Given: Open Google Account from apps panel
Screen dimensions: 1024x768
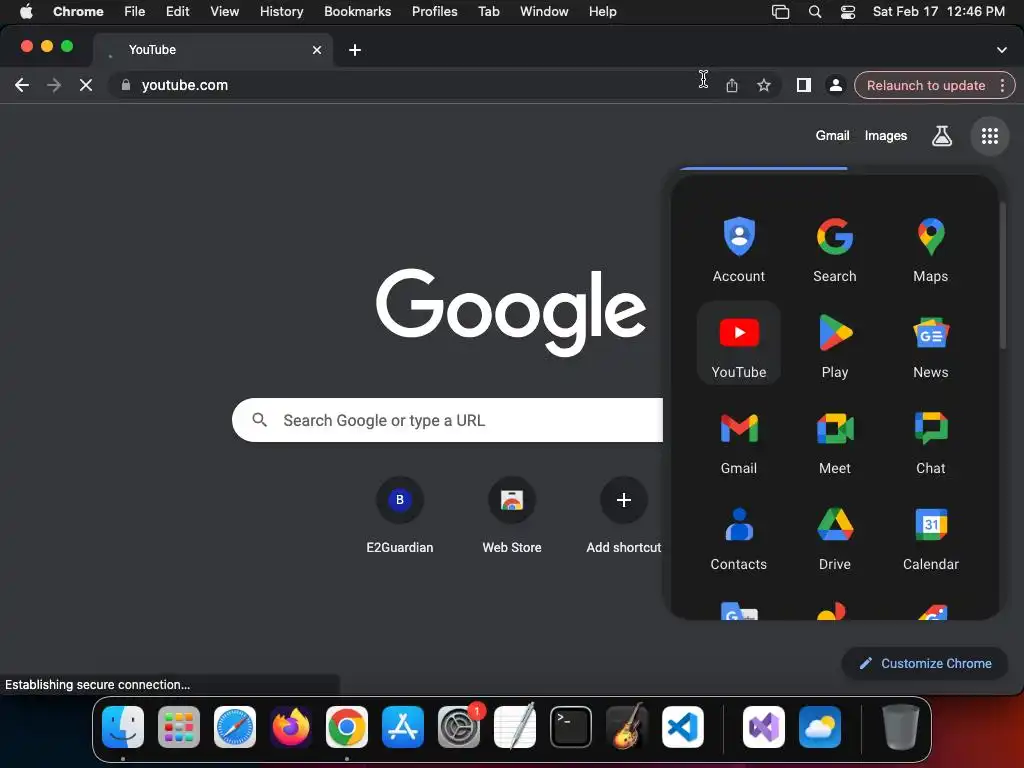Looking at the screenshot, I should click(739, 249).
